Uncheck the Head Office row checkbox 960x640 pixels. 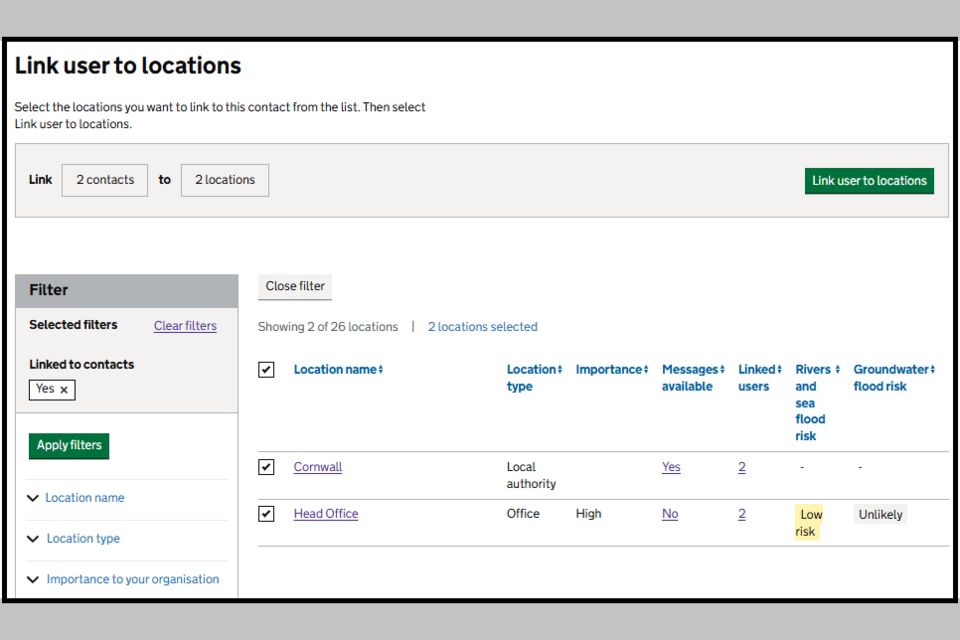coord(266,514)
